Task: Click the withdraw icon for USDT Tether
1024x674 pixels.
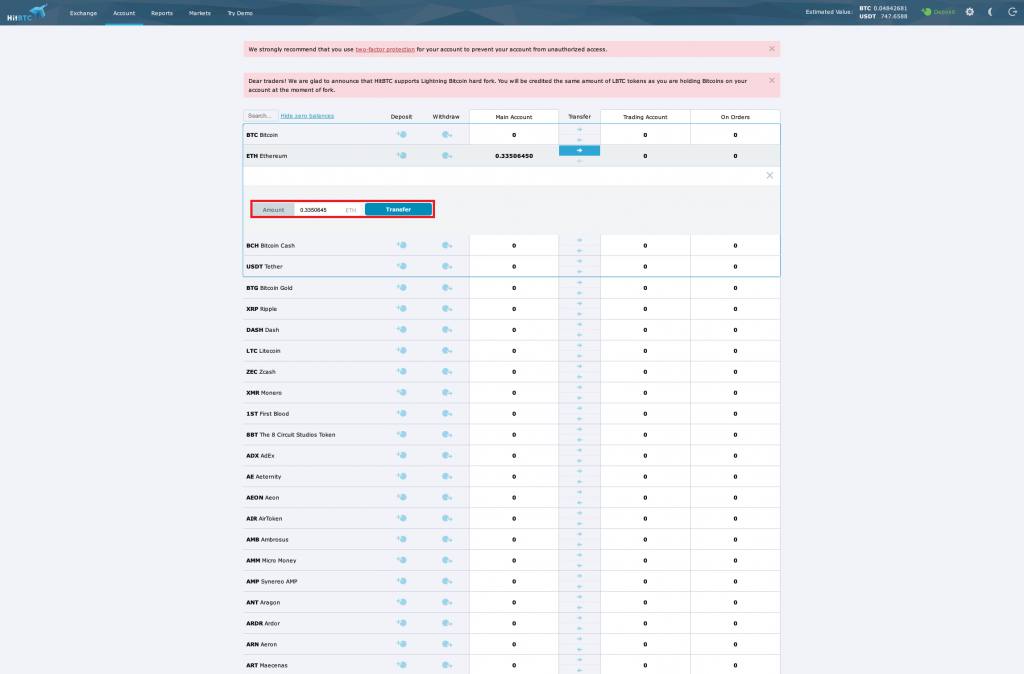Action: (x=447, y=266)
